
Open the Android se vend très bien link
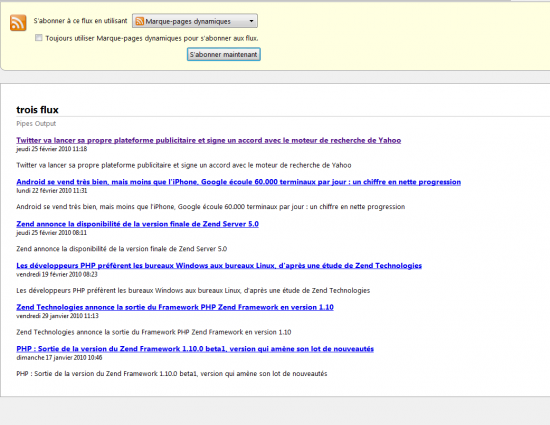tap(239, 182)
